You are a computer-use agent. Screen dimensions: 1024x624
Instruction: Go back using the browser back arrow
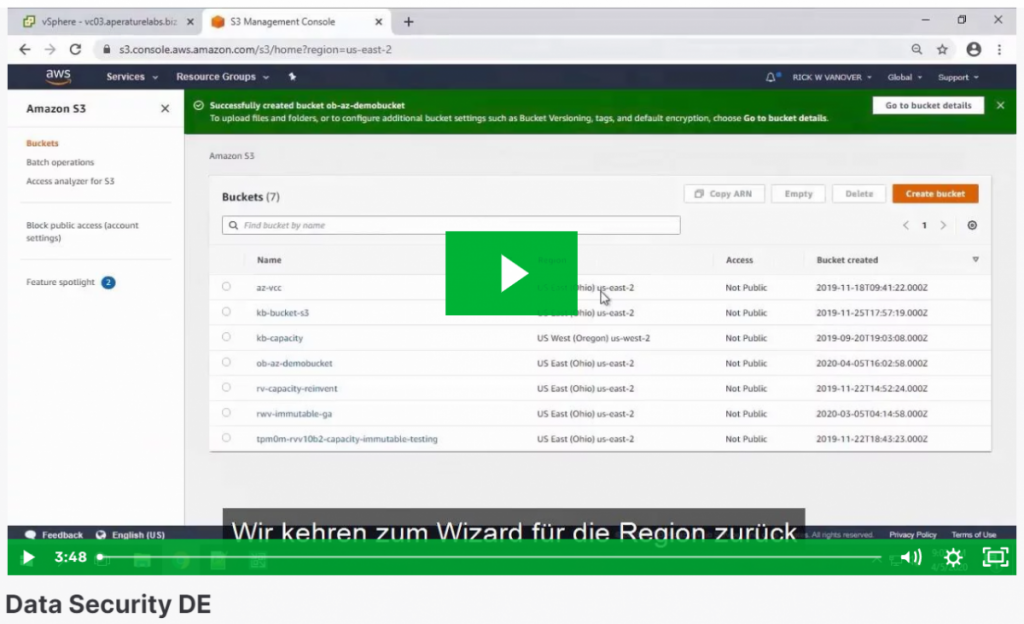[25, 49]
